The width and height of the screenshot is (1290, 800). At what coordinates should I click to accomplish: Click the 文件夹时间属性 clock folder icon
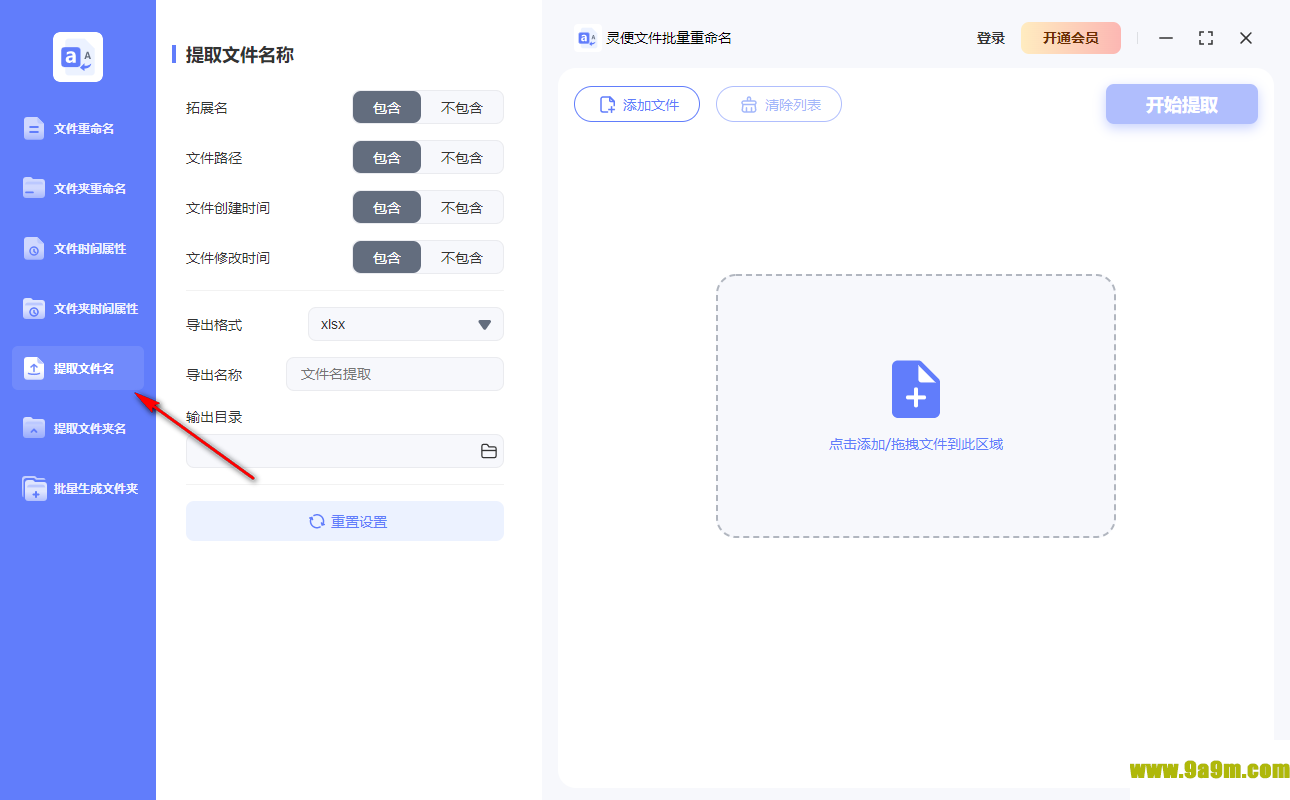tap(34, 308)
